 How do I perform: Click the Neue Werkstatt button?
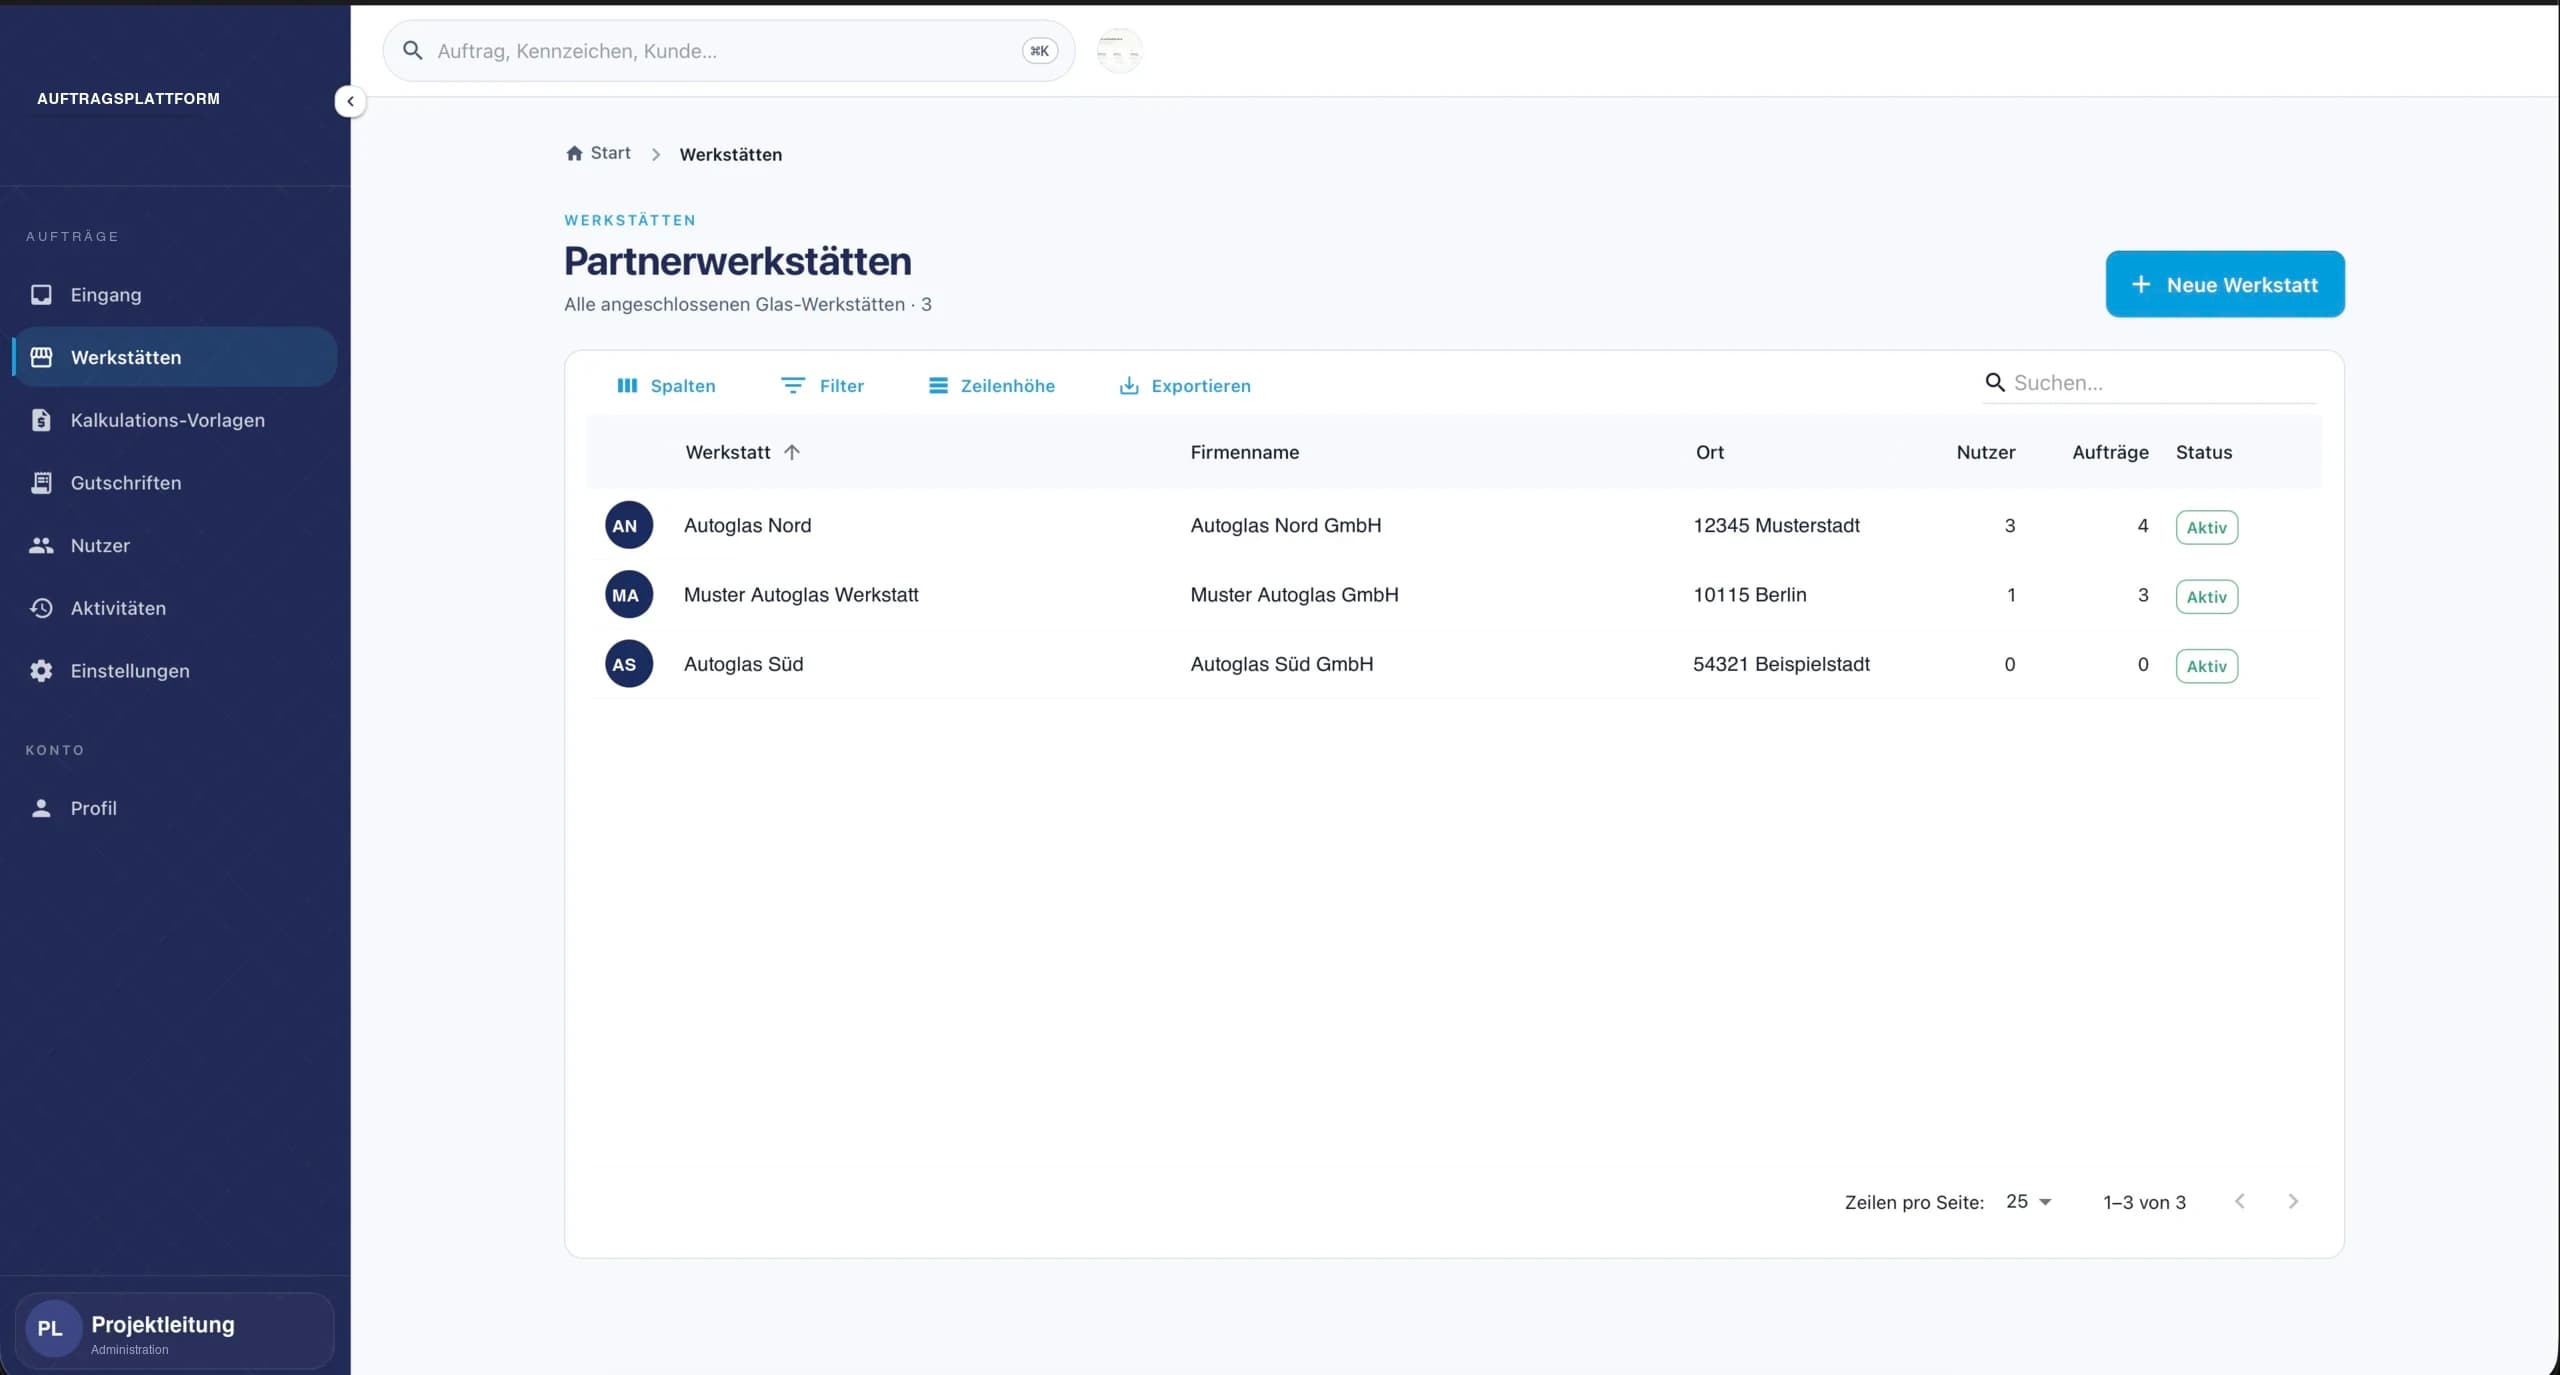point(2225,284)
